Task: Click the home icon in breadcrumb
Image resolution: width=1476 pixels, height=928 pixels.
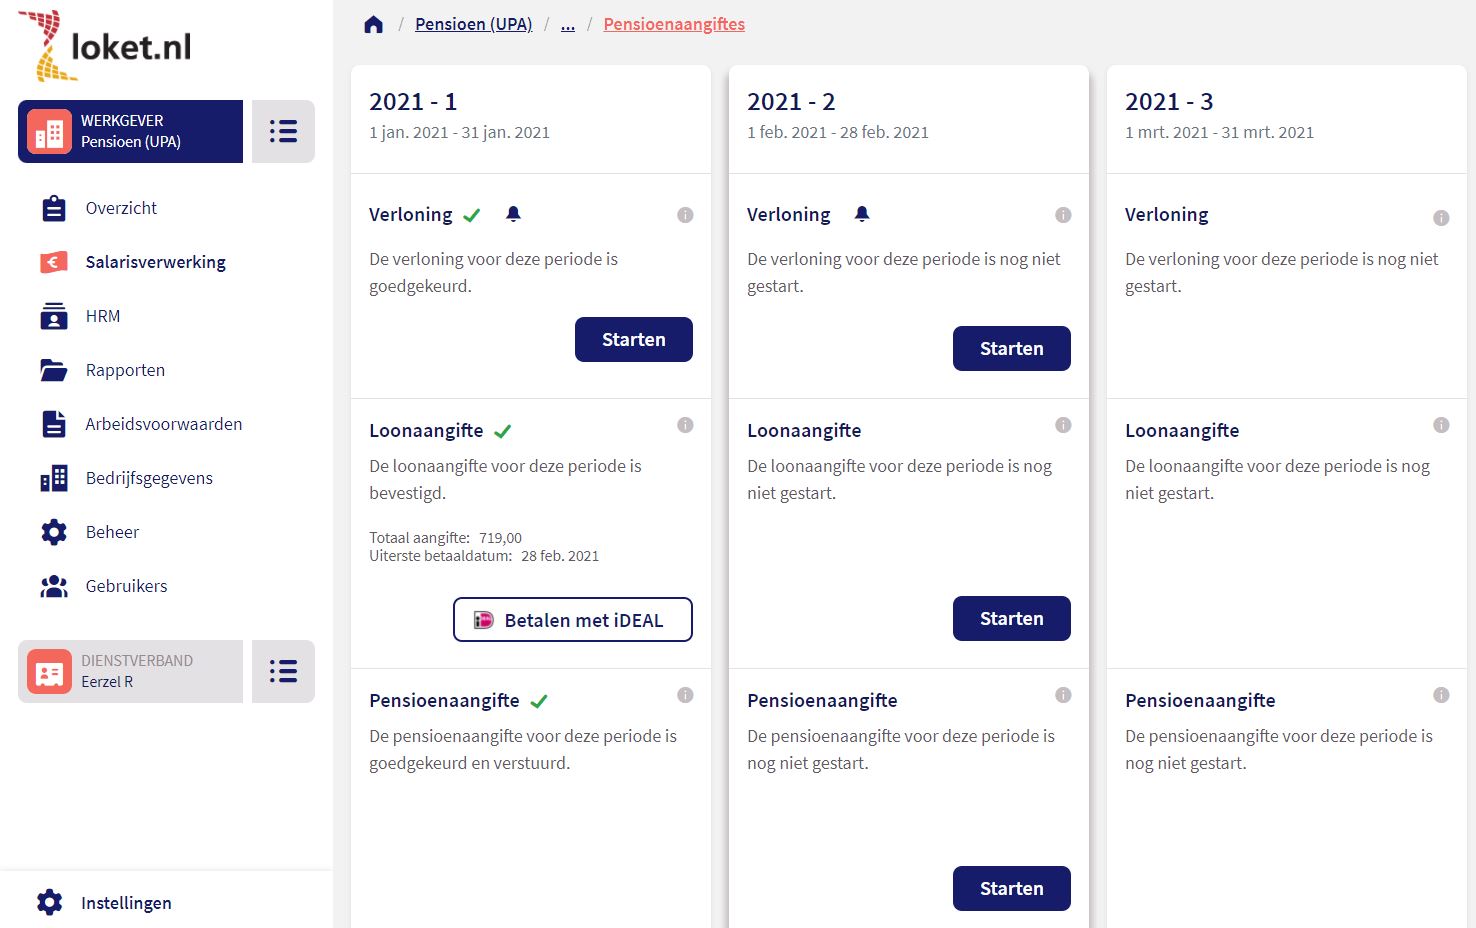Action: (x=374, y=24)
